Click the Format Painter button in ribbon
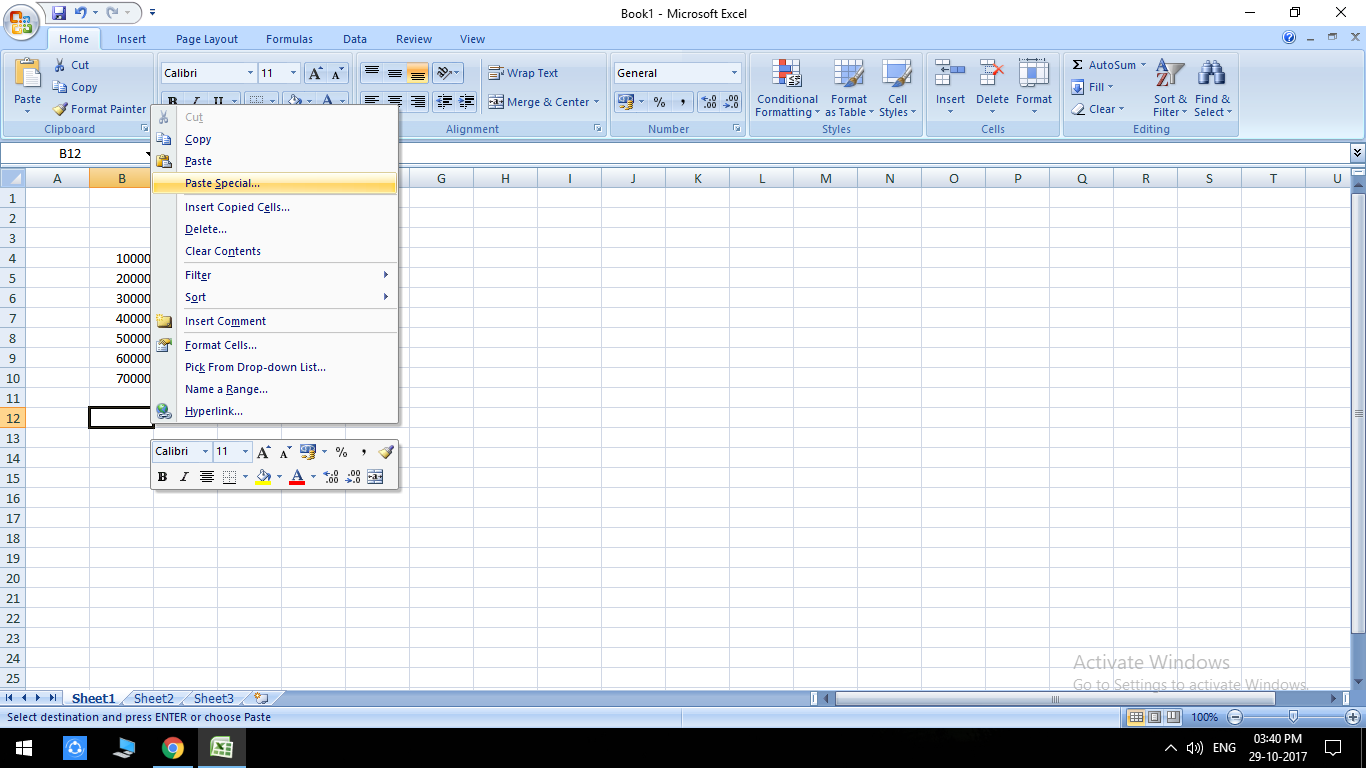 [99, 109]
